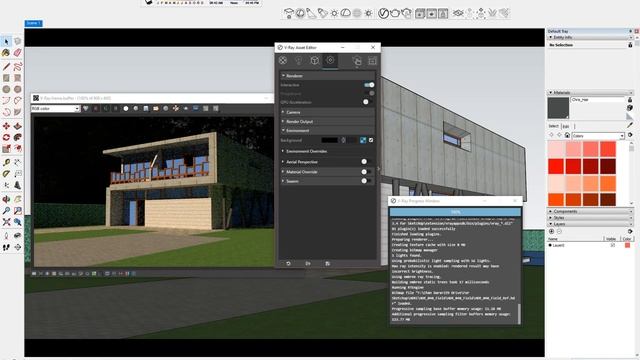This screenshot has height=360, width=640.
Task: Collapse the Materials panel header
Action: (x=590, y=93)
